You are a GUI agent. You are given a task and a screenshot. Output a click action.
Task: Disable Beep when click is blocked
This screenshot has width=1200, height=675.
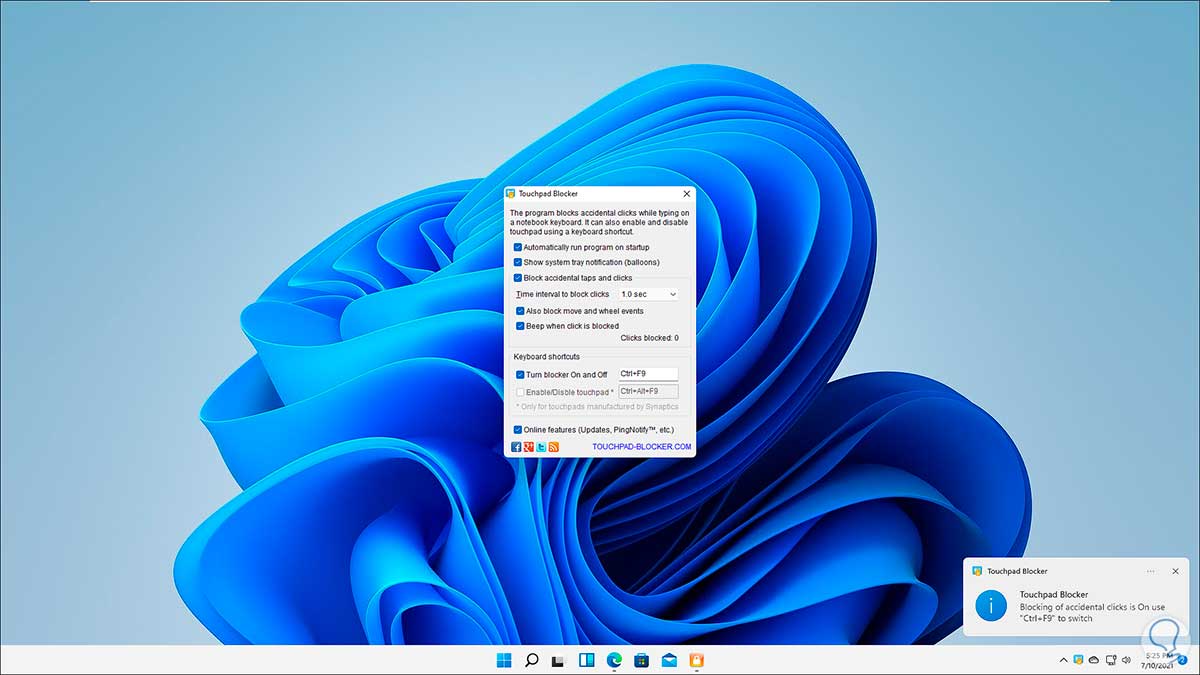(520, 326)
